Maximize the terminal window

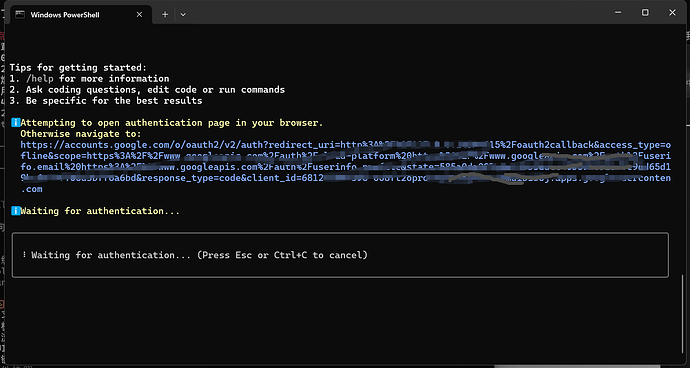click(x=645, y=13)
